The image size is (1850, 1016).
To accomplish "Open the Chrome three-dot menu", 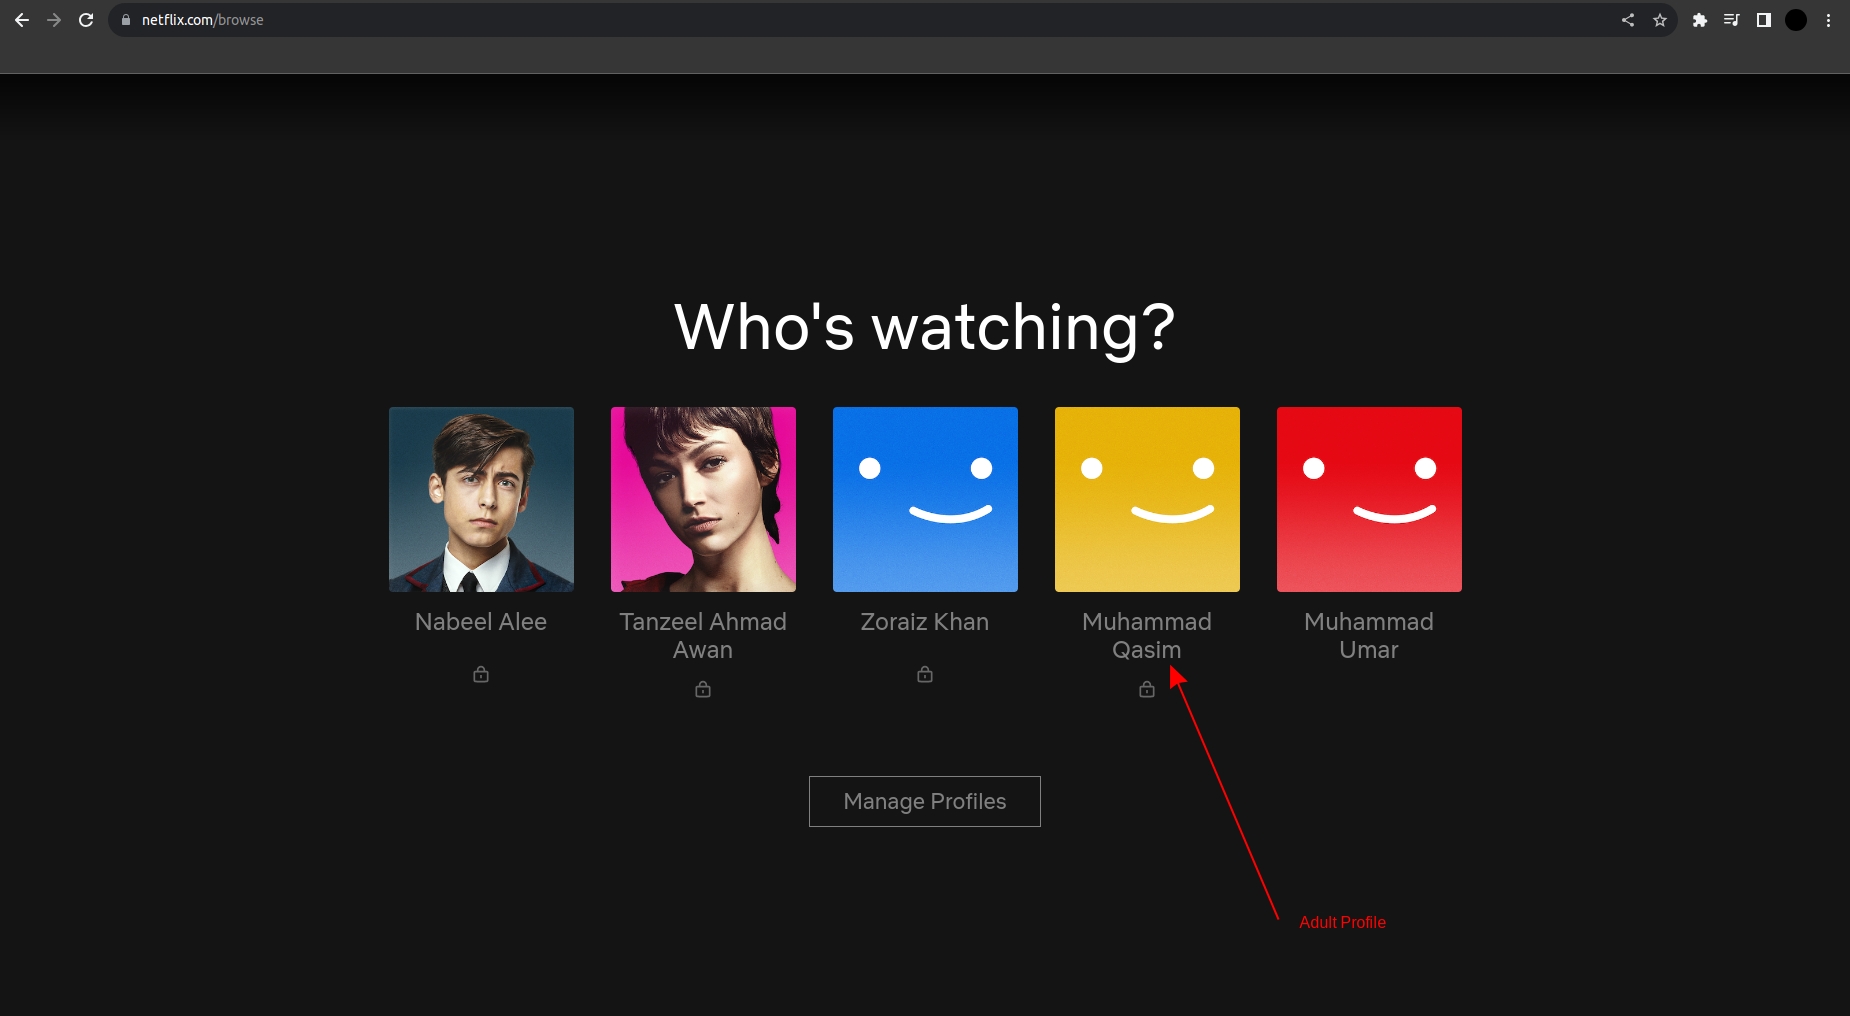I will (x=1828, y=20).
